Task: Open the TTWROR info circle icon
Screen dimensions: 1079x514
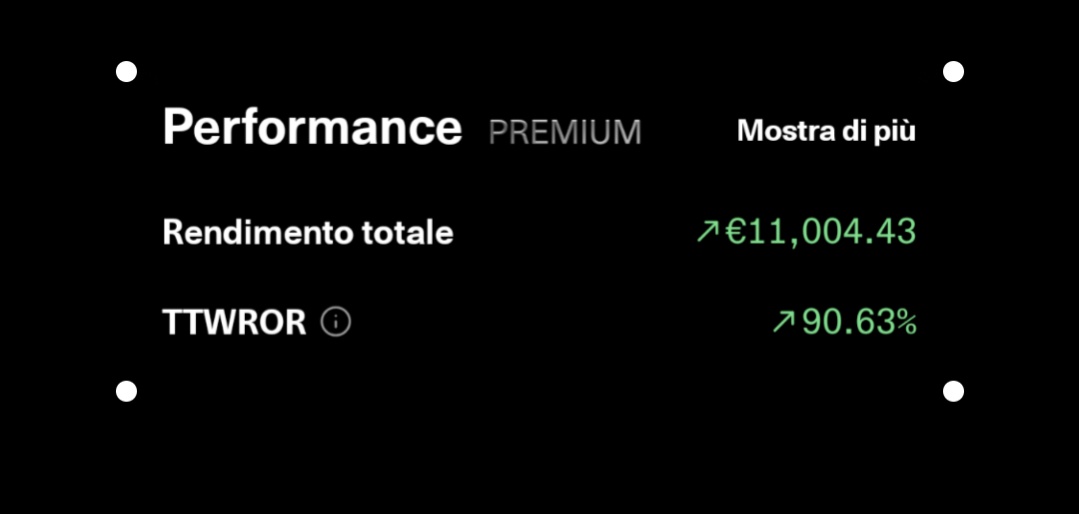Action: (x=336, y=321)
